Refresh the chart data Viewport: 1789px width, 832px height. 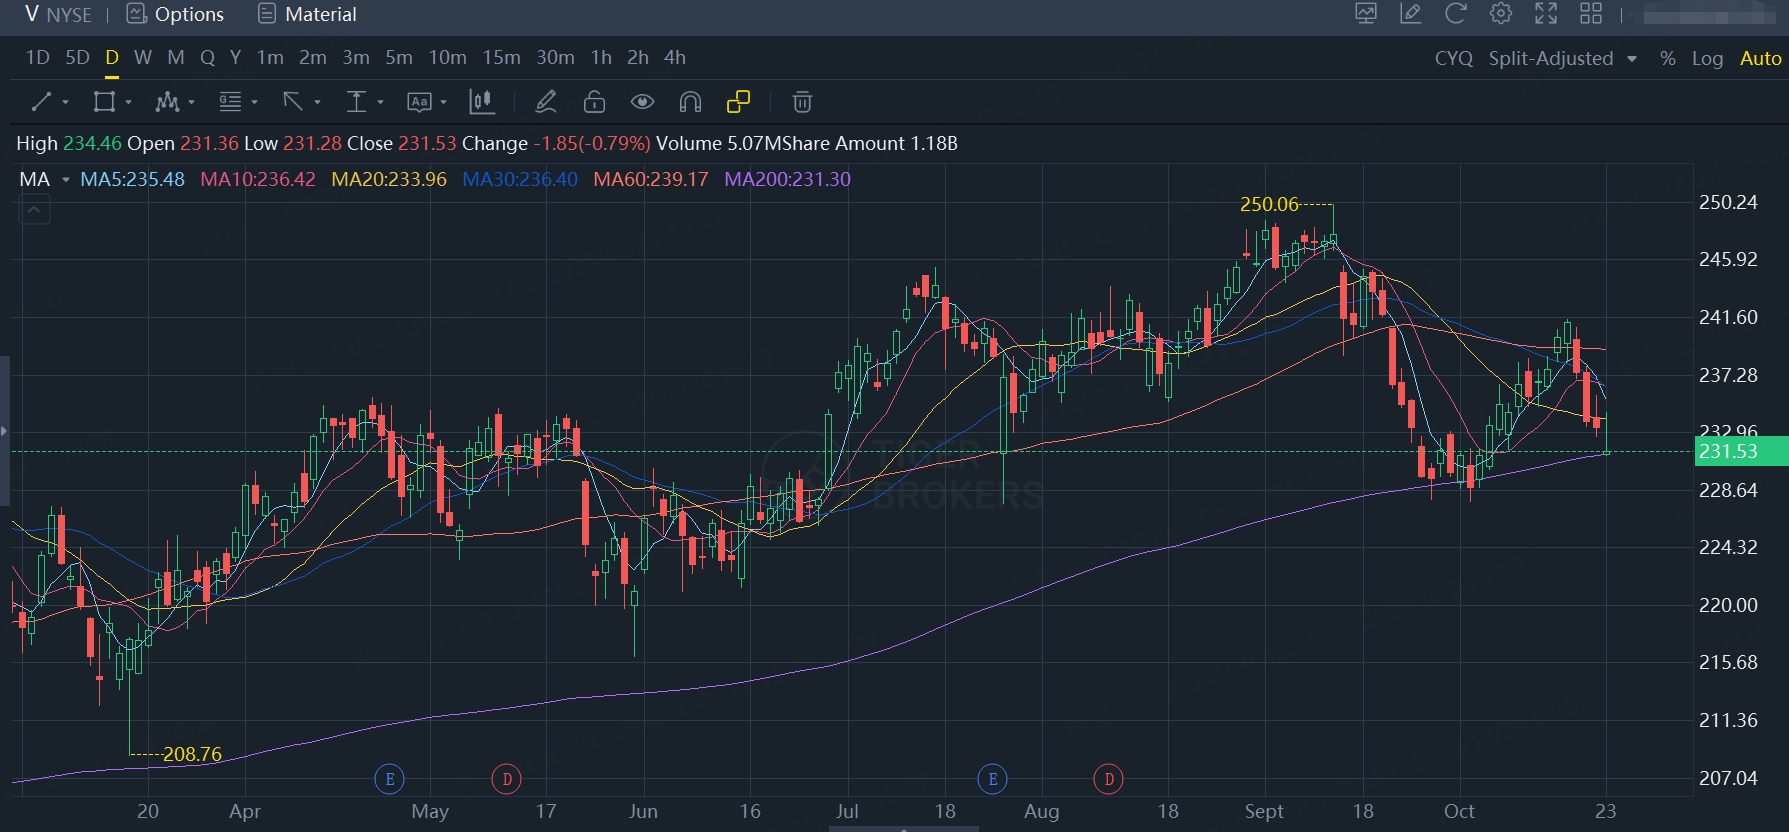tap(1456, 14)
